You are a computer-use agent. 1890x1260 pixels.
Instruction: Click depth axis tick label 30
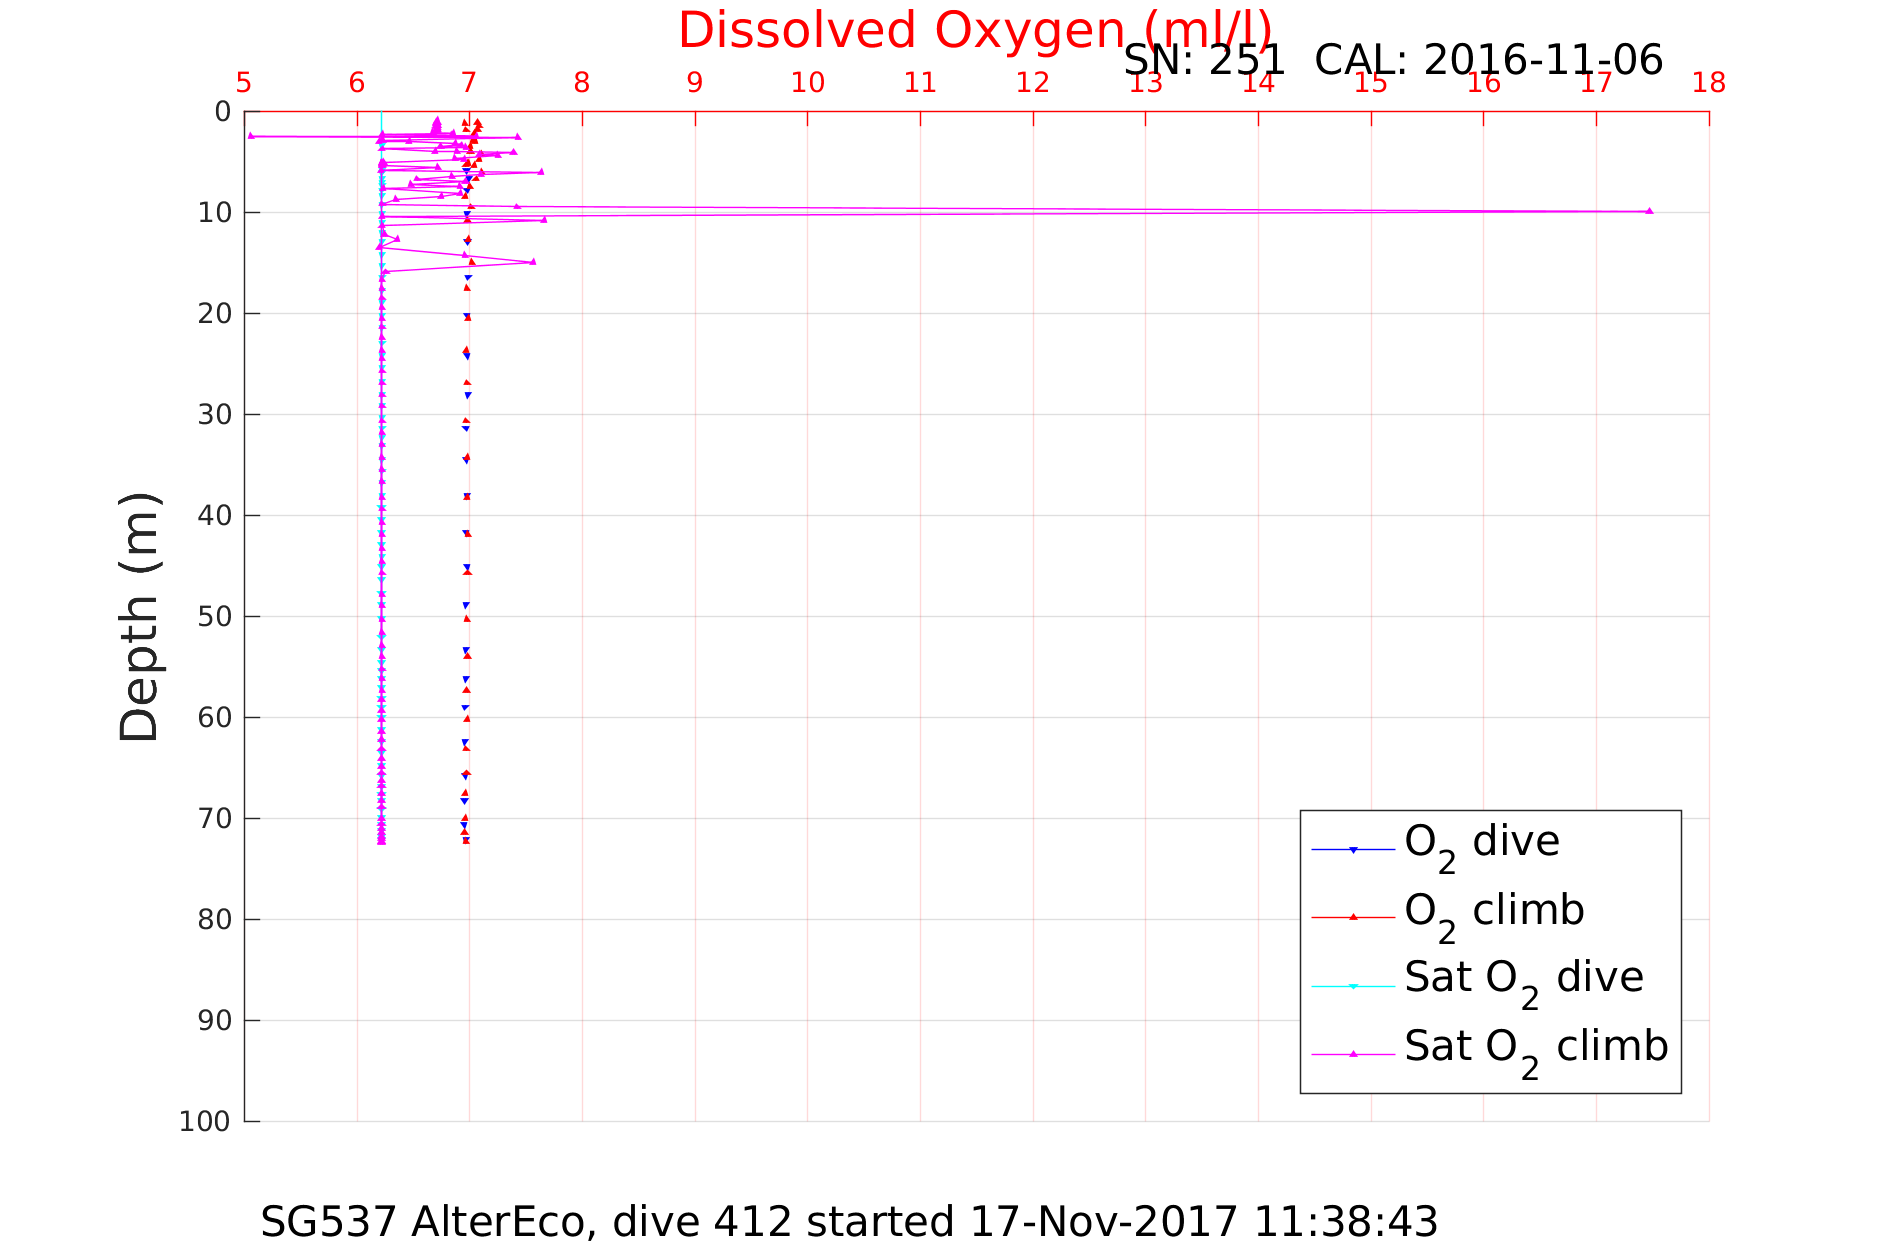coord(215,415)
